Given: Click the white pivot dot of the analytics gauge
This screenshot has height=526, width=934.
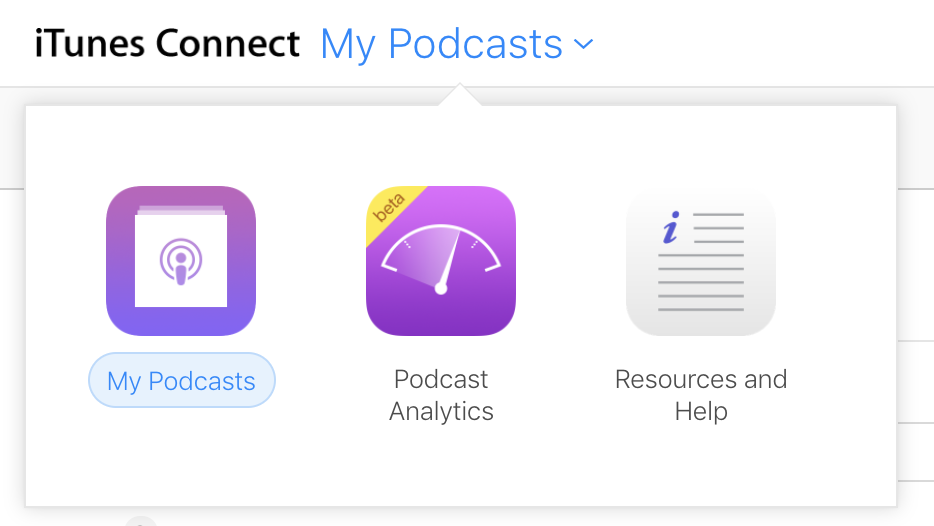Looking at the screenshot, I should 441,288.
